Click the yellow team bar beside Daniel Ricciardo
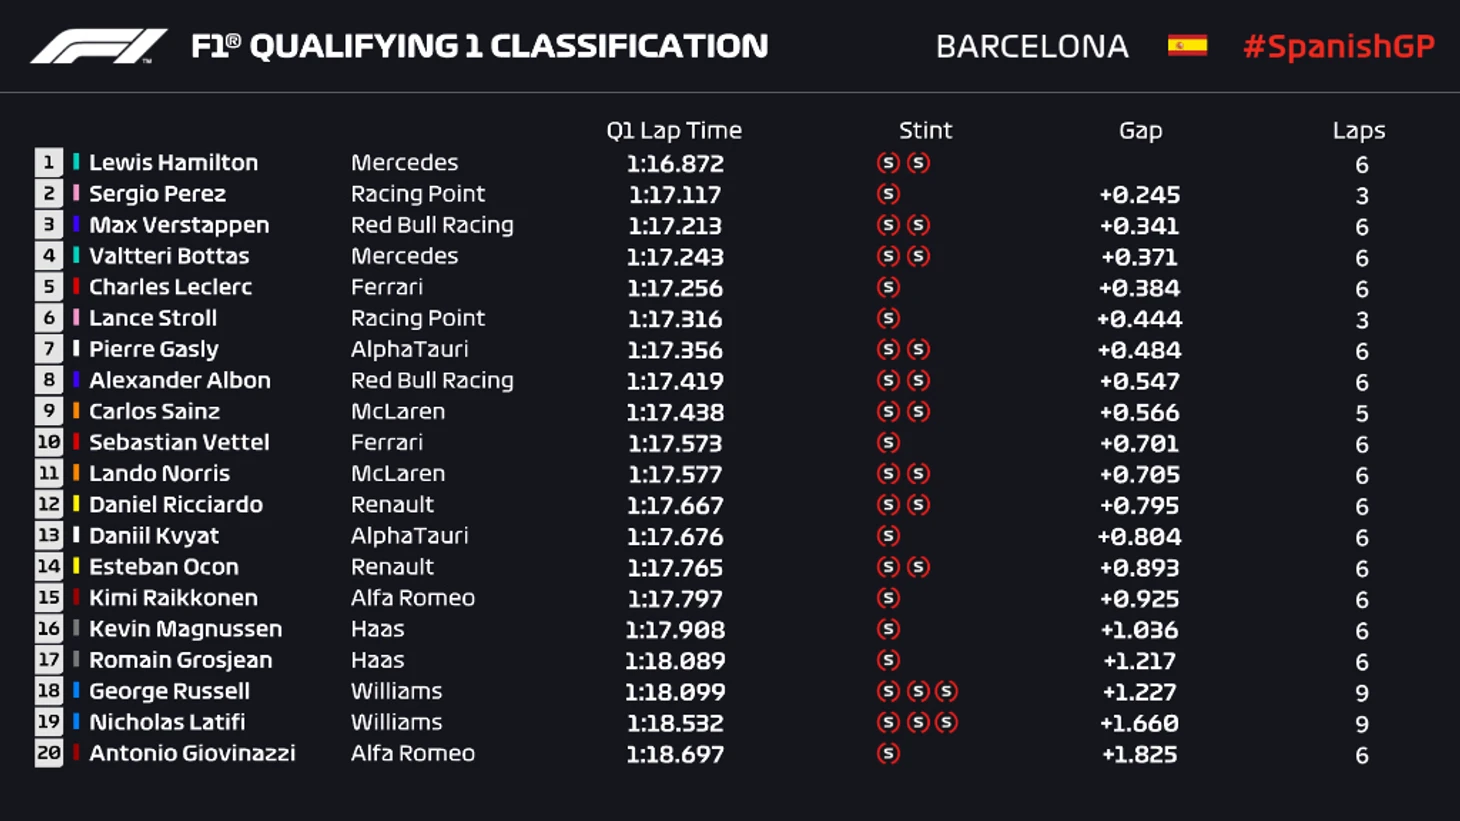The image size is (1460, 821). (76, 504)
